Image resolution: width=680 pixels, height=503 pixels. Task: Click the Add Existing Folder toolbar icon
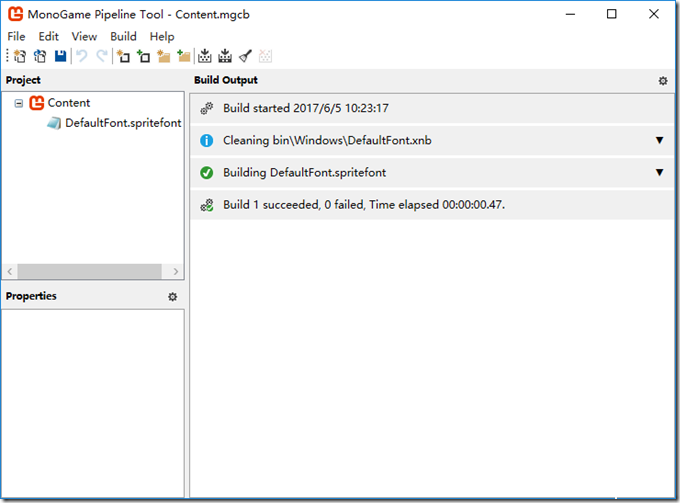point(183,57)
